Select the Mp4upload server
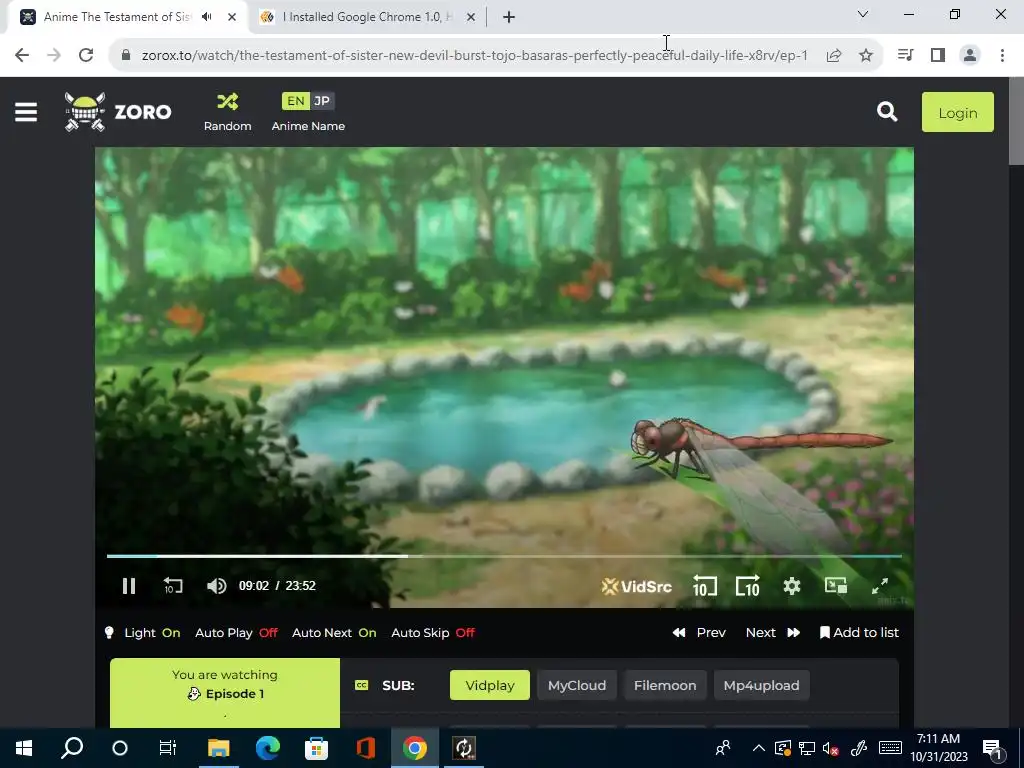This screenshot has height=768, width=1024. tap(761, 685)
